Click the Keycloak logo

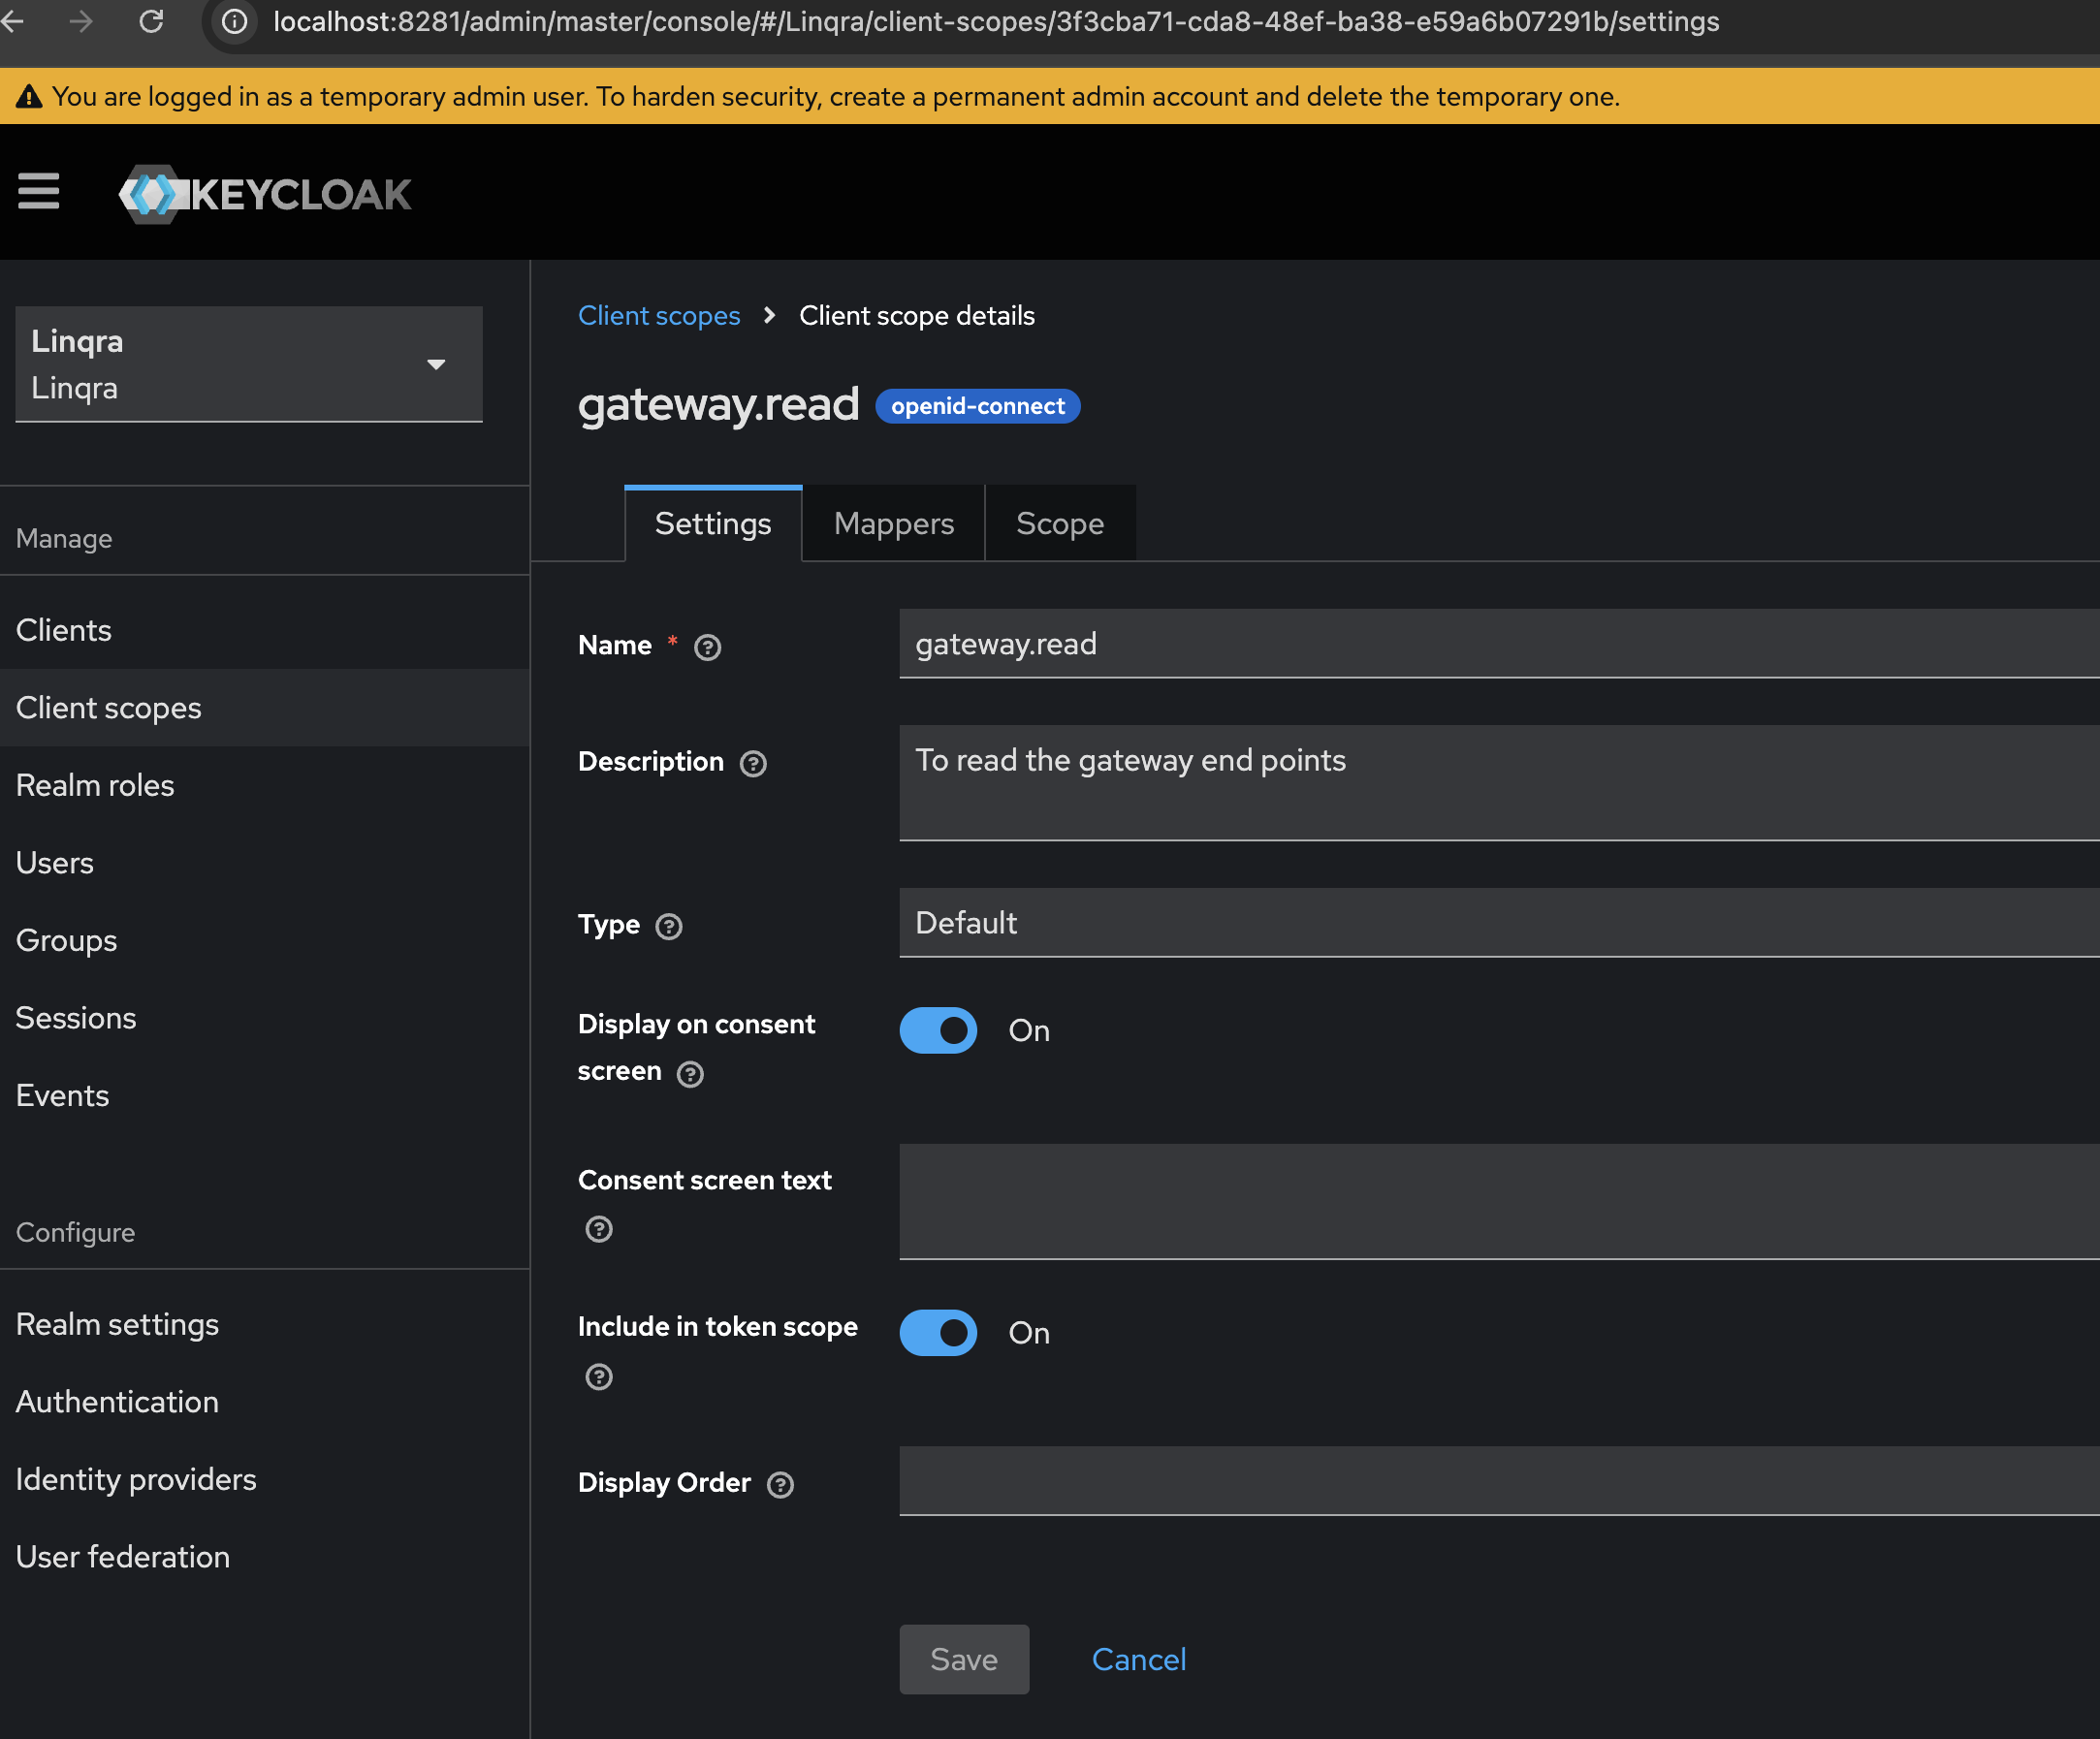coord(265,194)
